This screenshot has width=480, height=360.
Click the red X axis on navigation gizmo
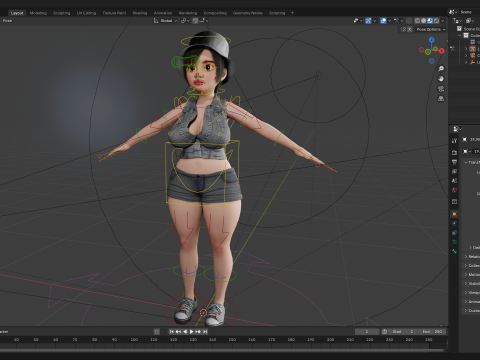pos(442,51)
